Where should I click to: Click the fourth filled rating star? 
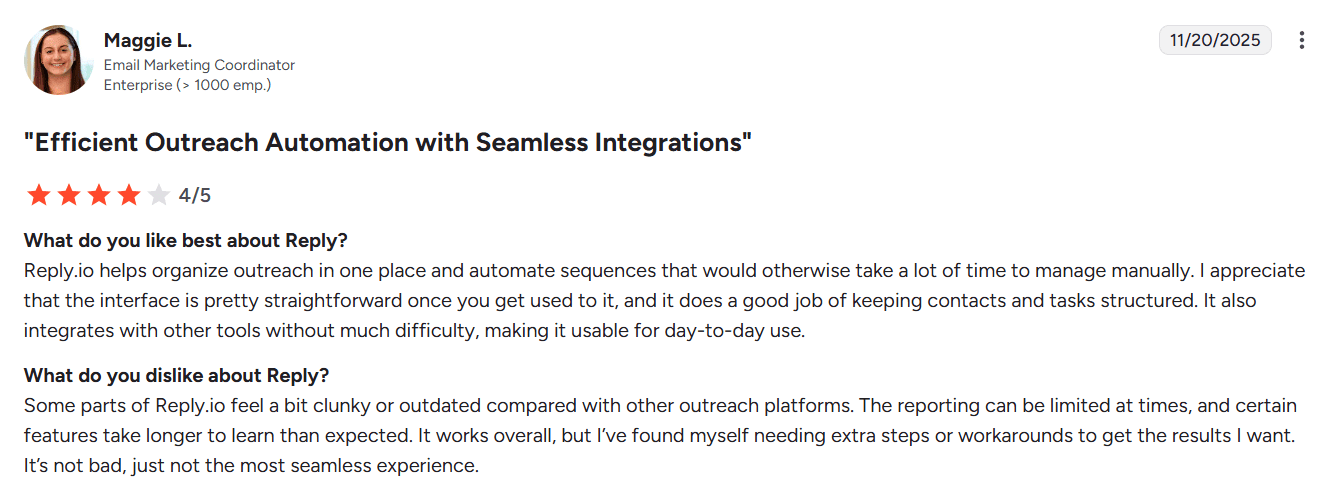click(128, 195)
